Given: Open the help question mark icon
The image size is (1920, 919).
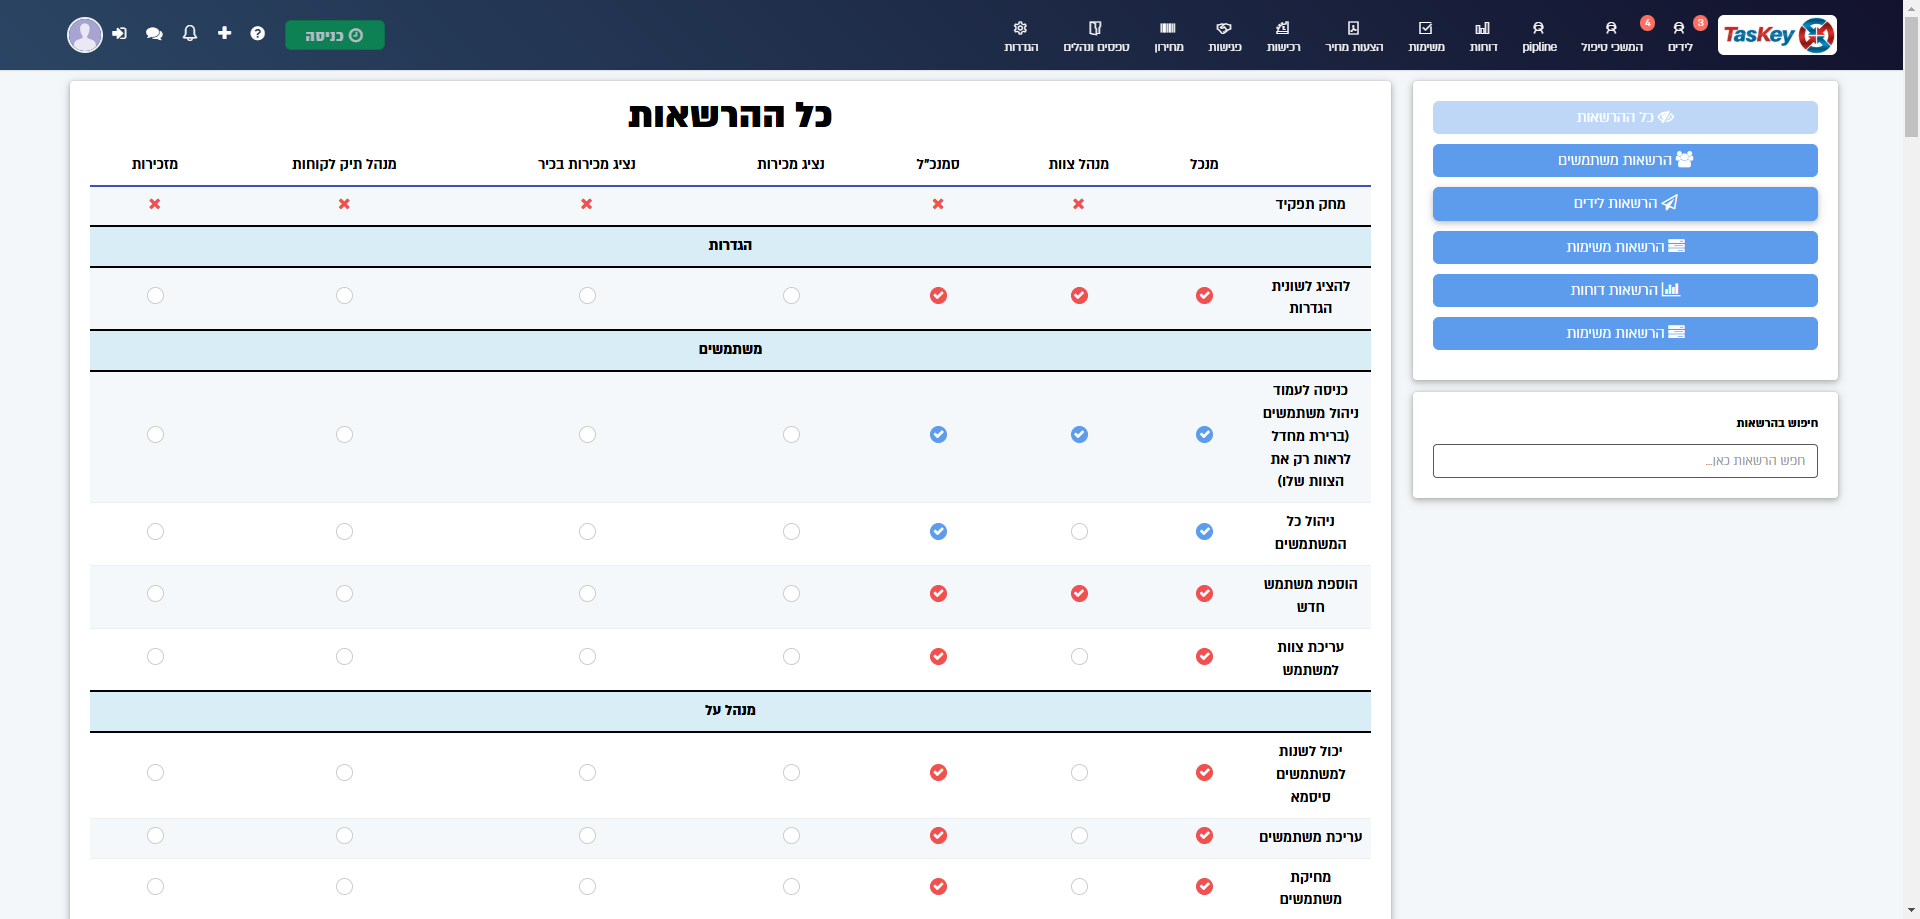Looking at the screenshot, I should 258,34.
